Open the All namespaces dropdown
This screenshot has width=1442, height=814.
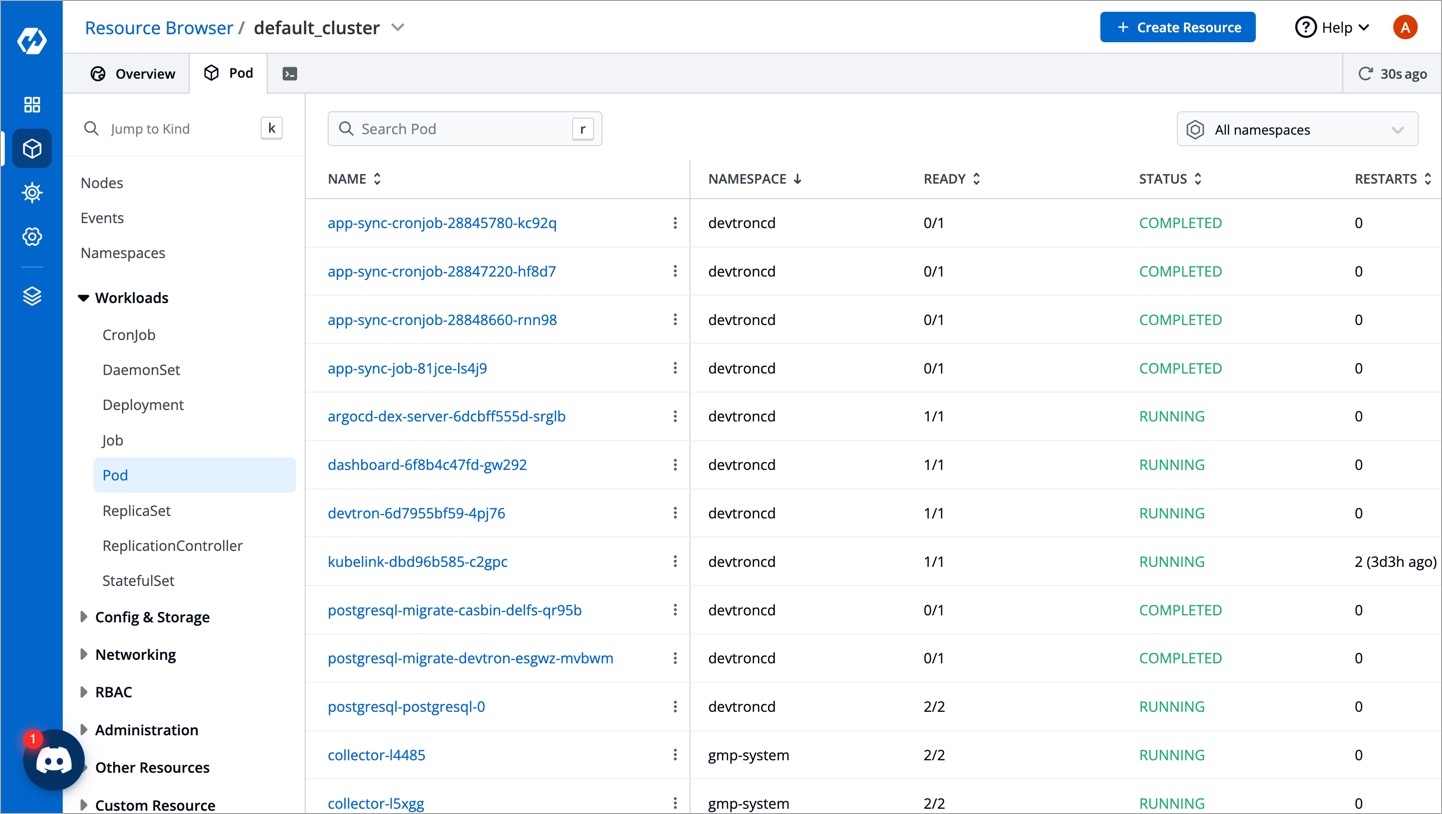1297,130
